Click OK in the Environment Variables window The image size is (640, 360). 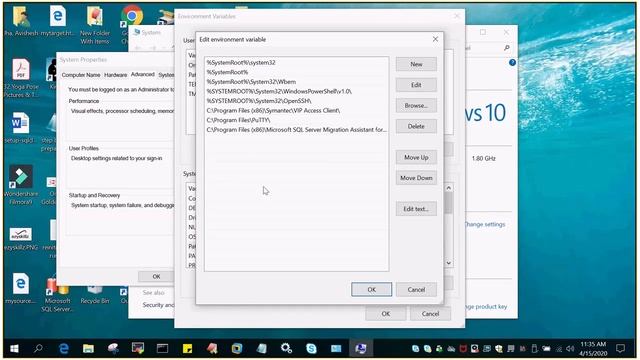point(386,313)
